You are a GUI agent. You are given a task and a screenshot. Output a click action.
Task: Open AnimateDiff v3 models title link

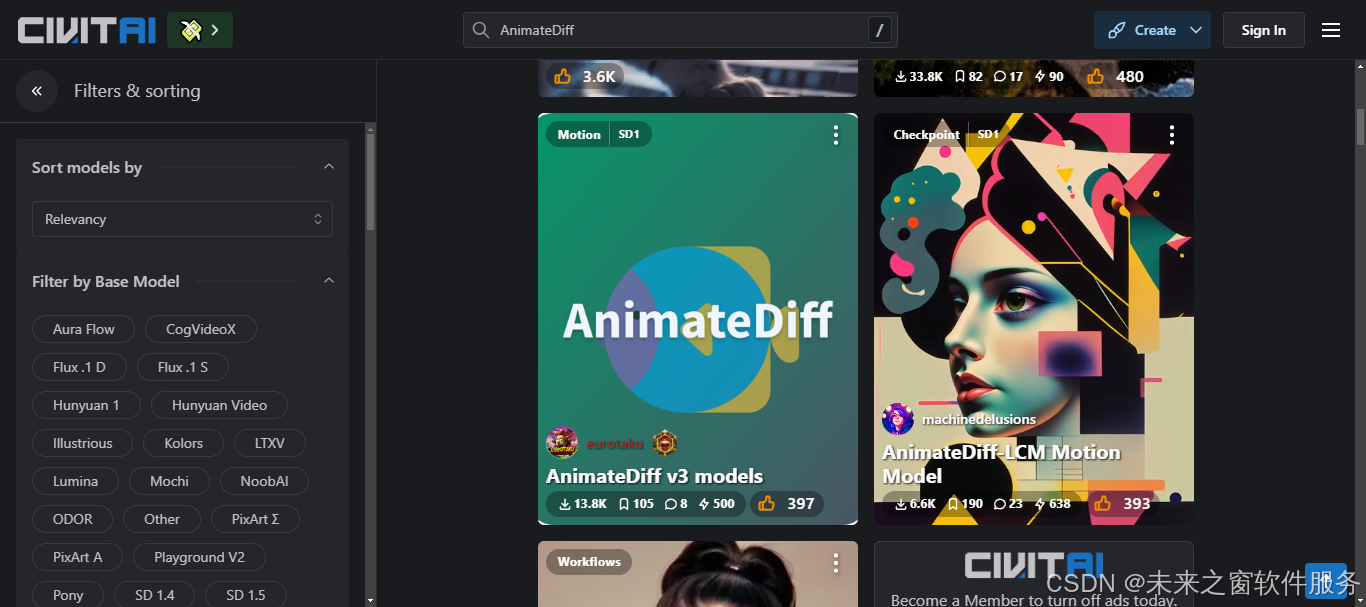click(x=655, y=476)
